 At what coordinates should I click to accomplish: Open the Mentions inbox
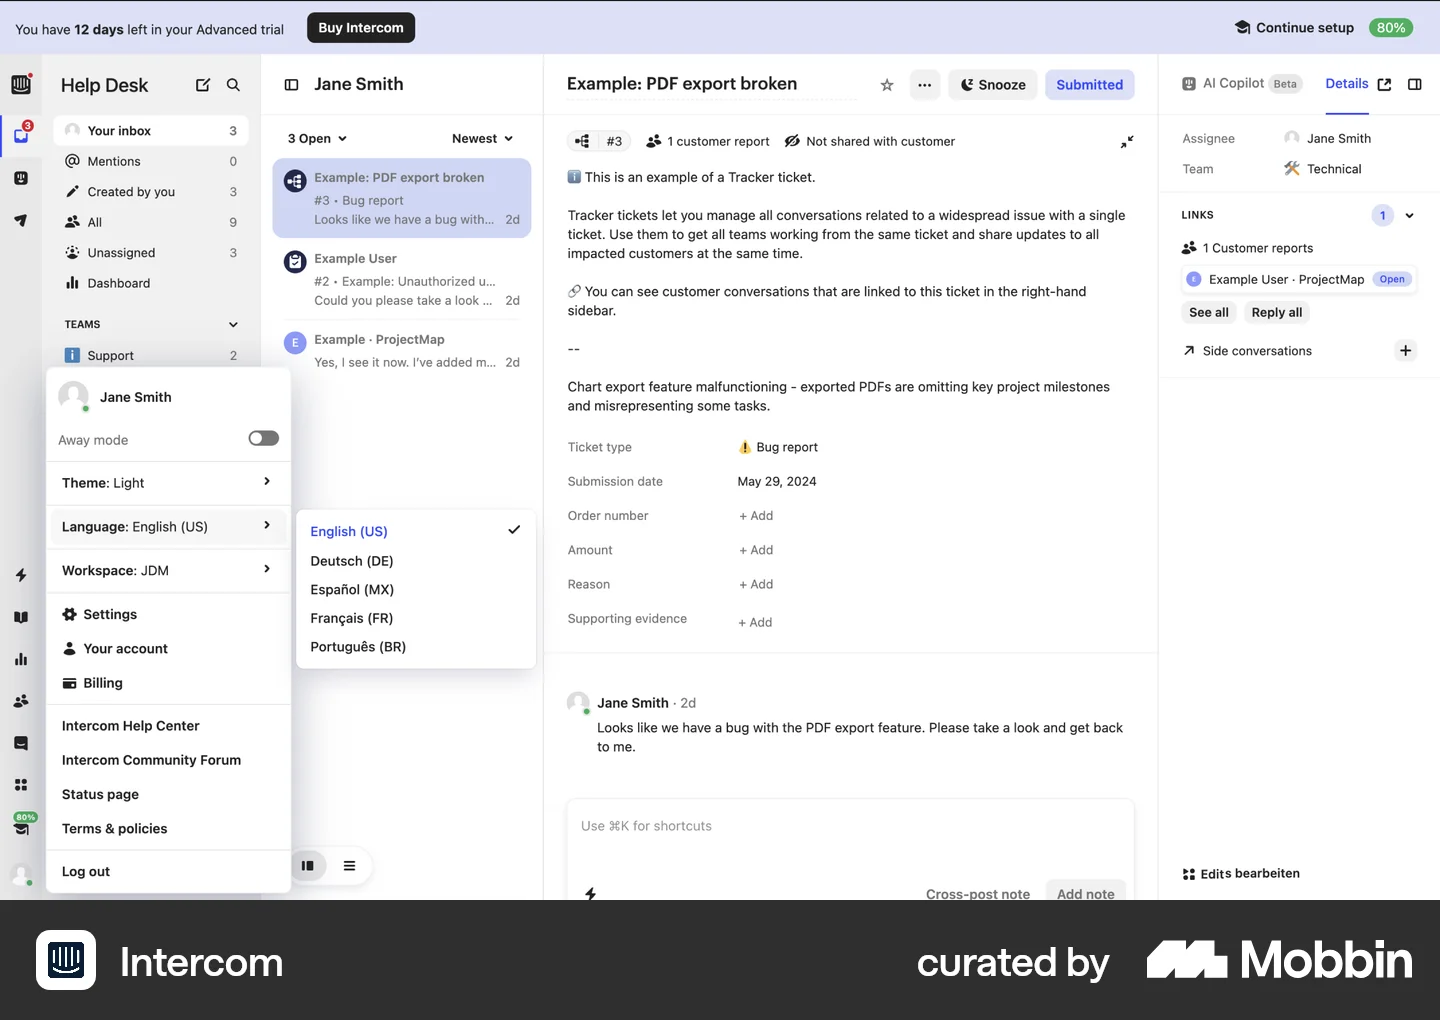click(151, 161)
